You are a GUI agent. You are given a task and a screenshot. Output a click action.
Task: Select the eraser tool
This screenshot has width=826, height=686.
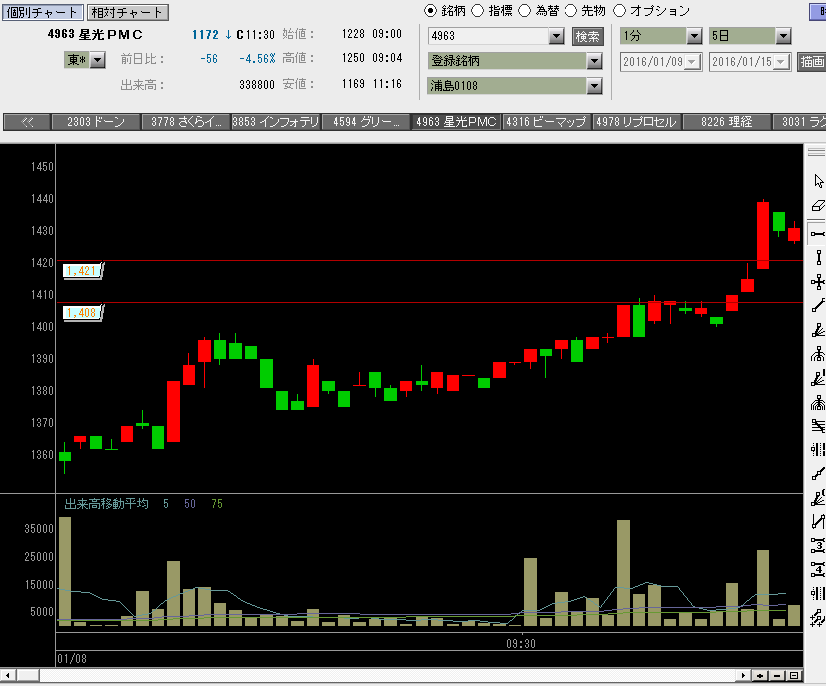818,205
